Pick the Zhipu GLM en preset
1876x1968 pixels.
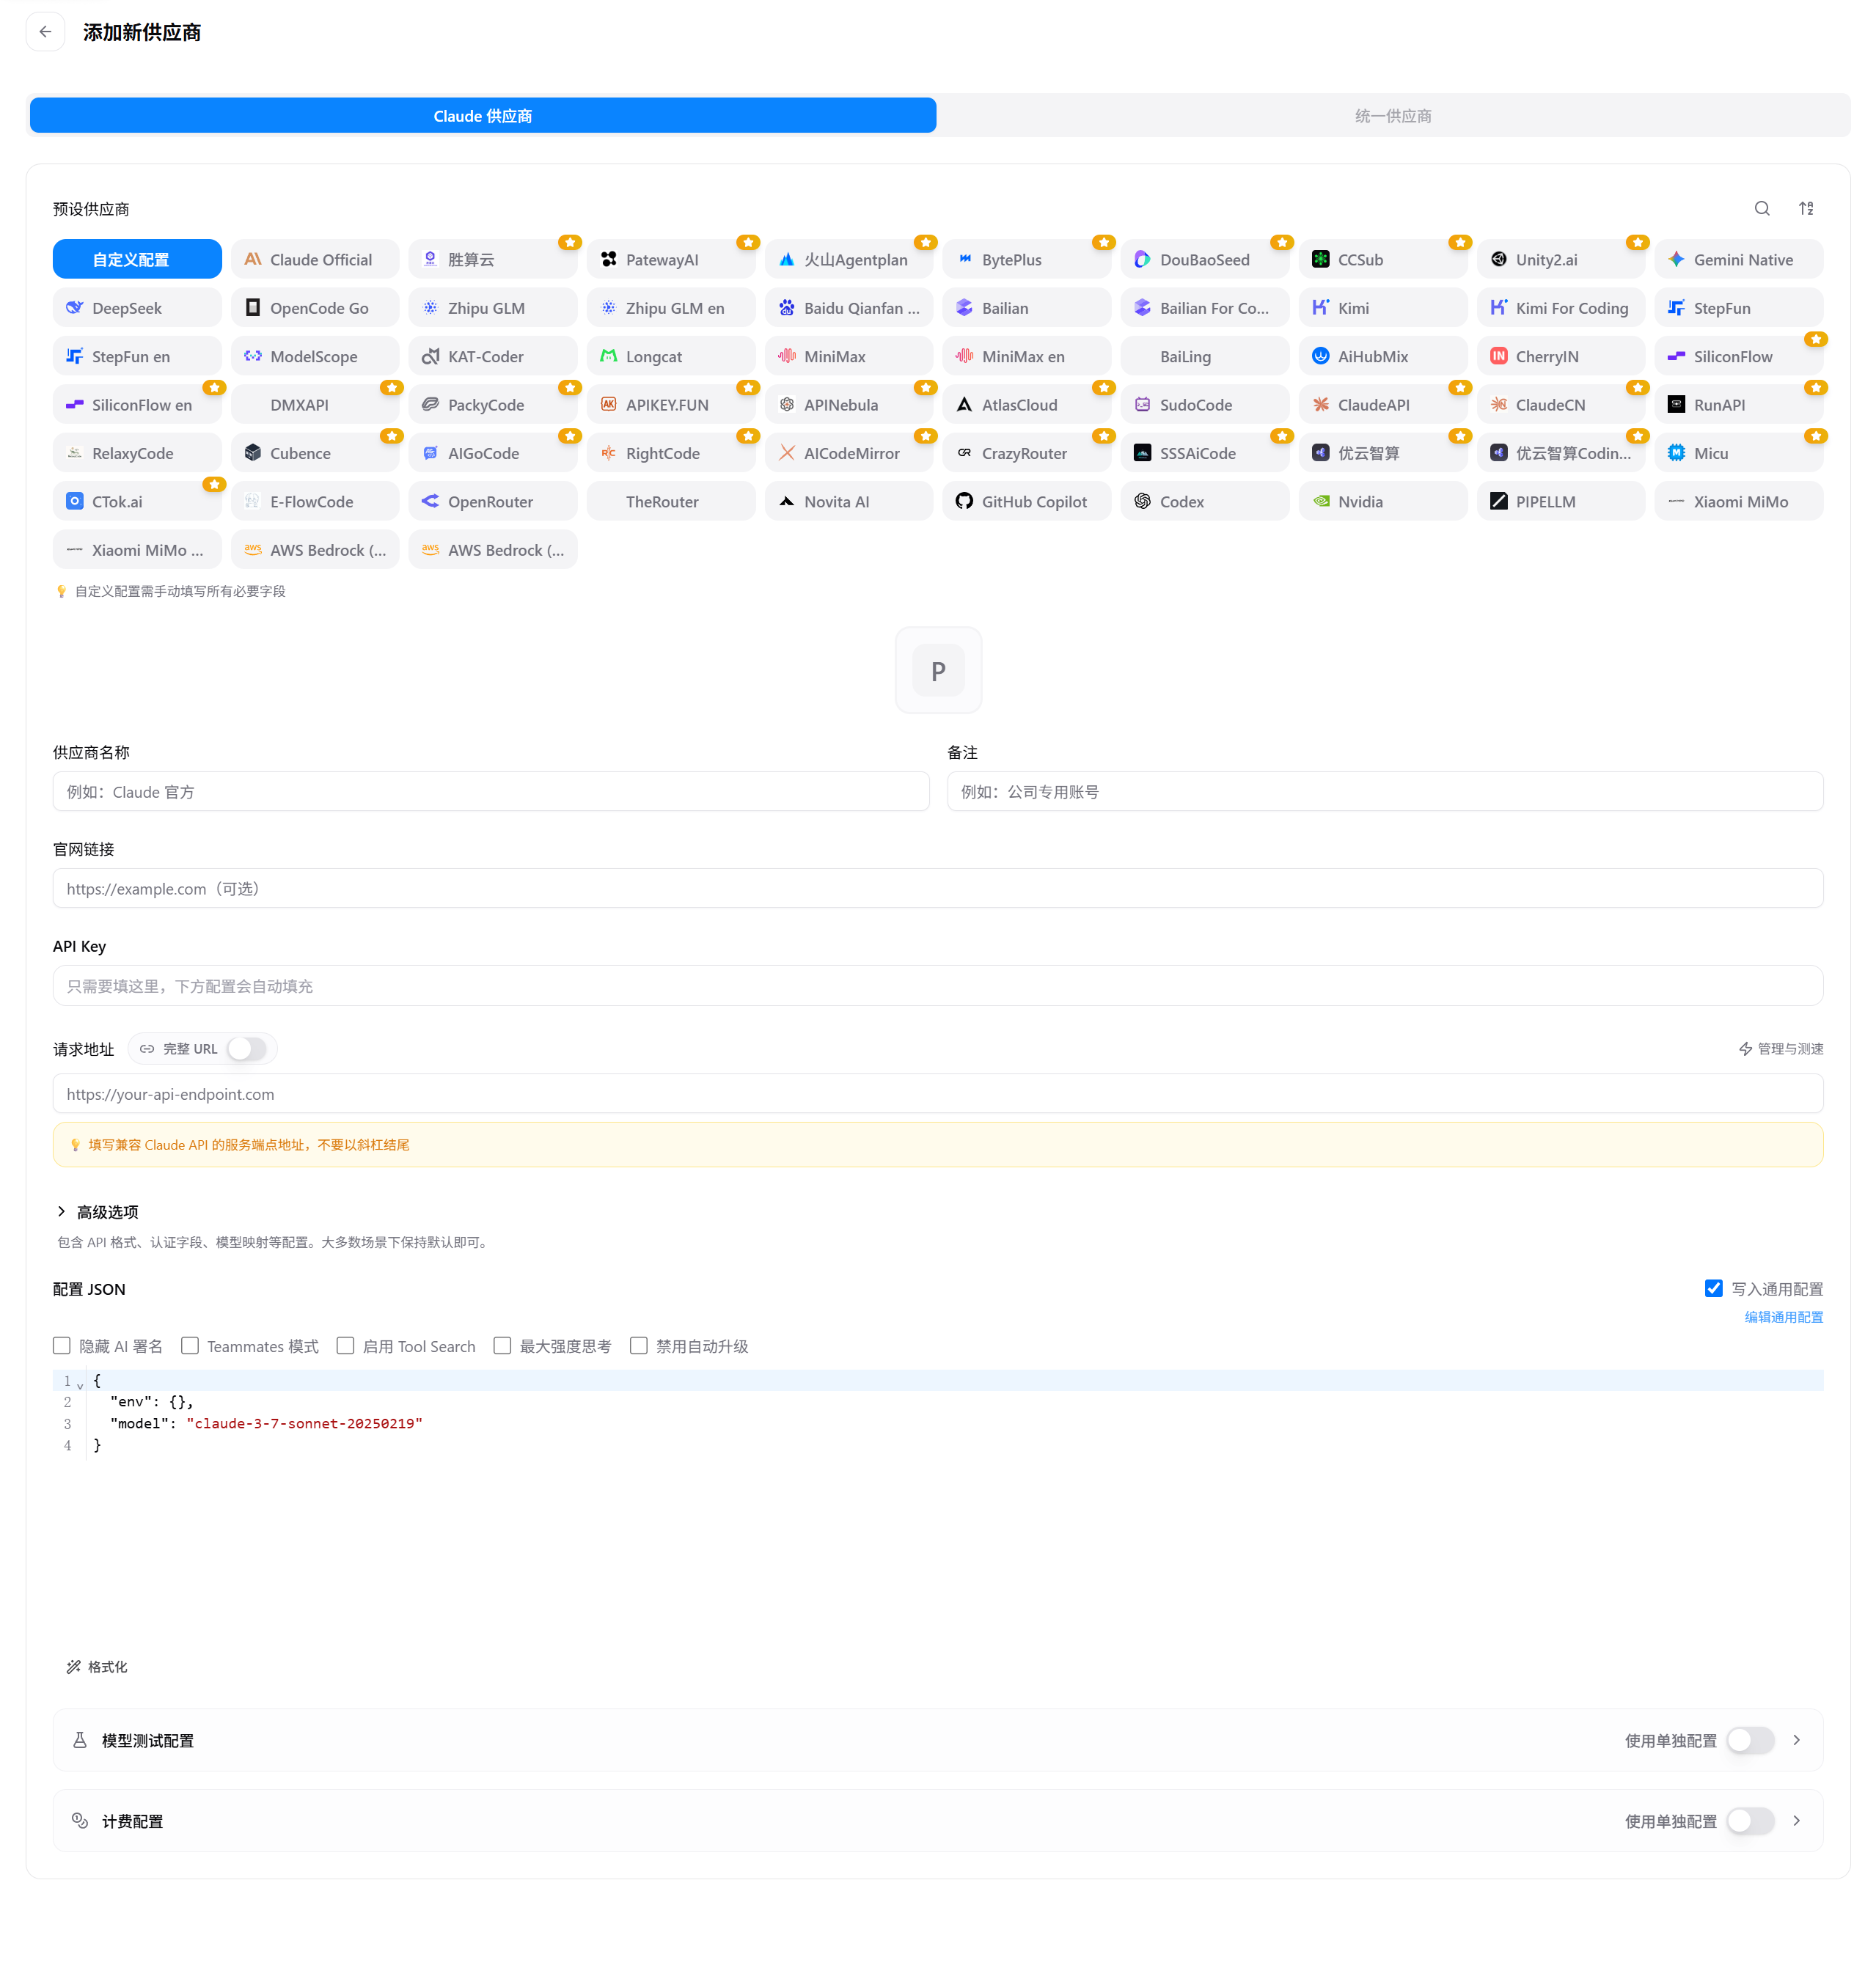coord(671,308)
